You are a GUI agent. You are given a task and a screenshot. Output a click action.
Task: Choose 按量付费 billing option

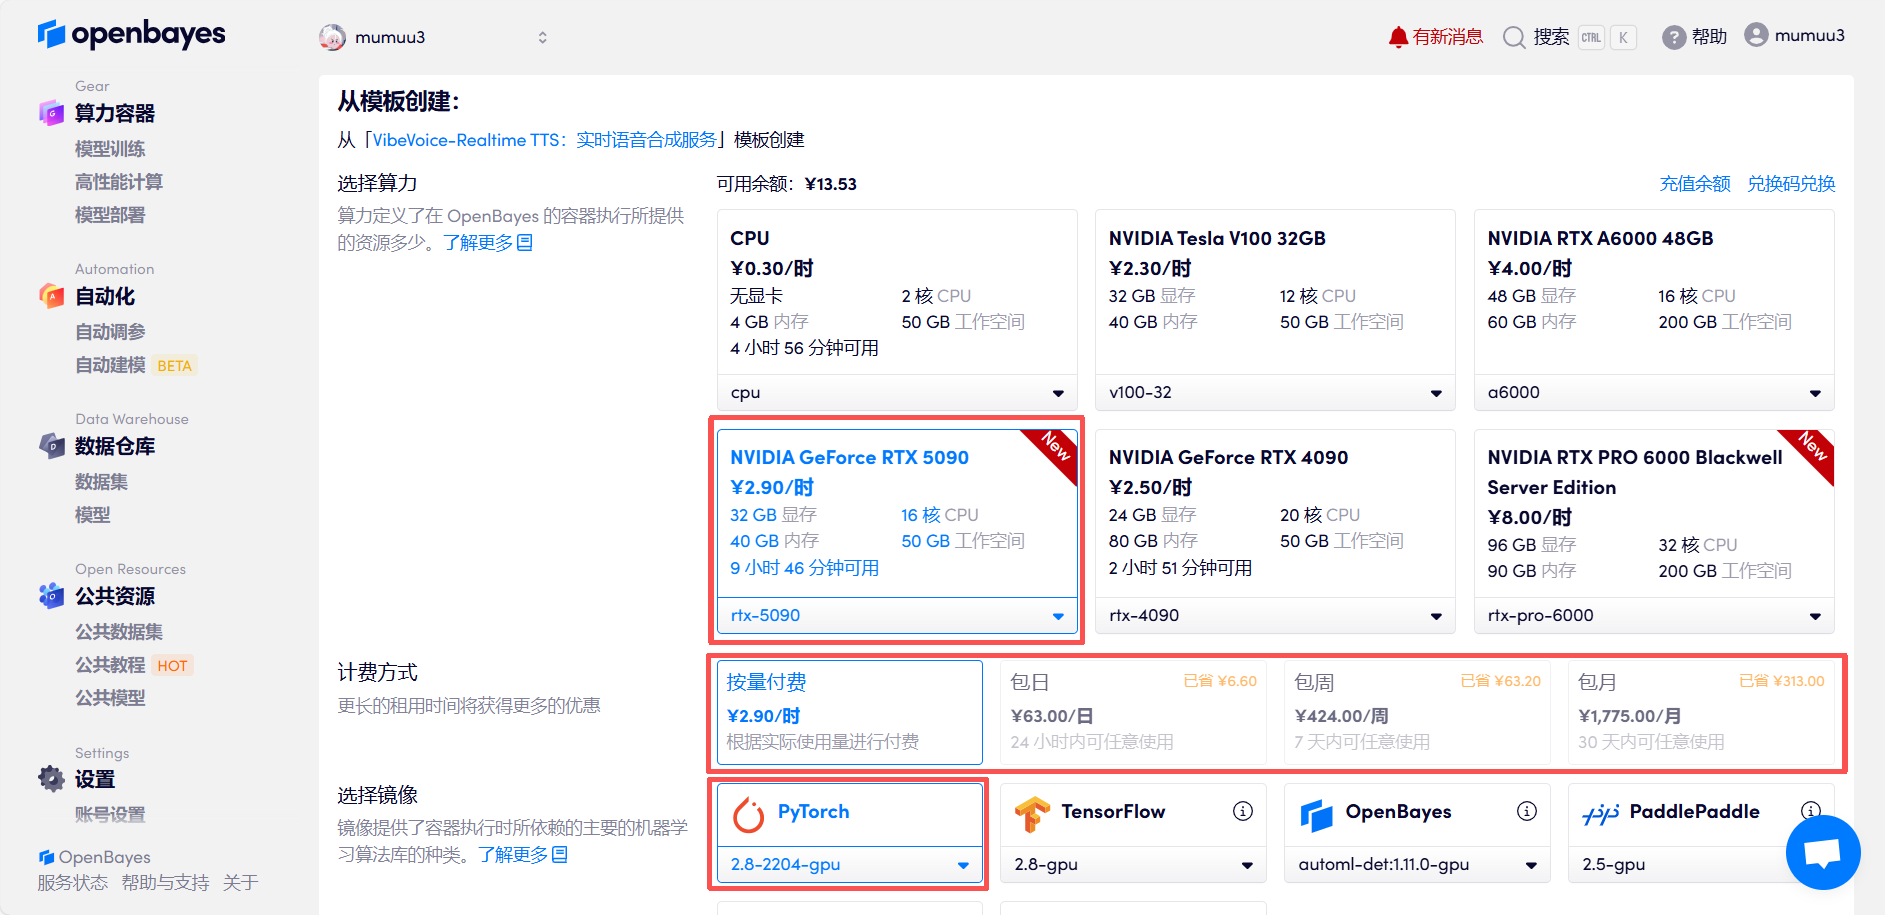850,712
